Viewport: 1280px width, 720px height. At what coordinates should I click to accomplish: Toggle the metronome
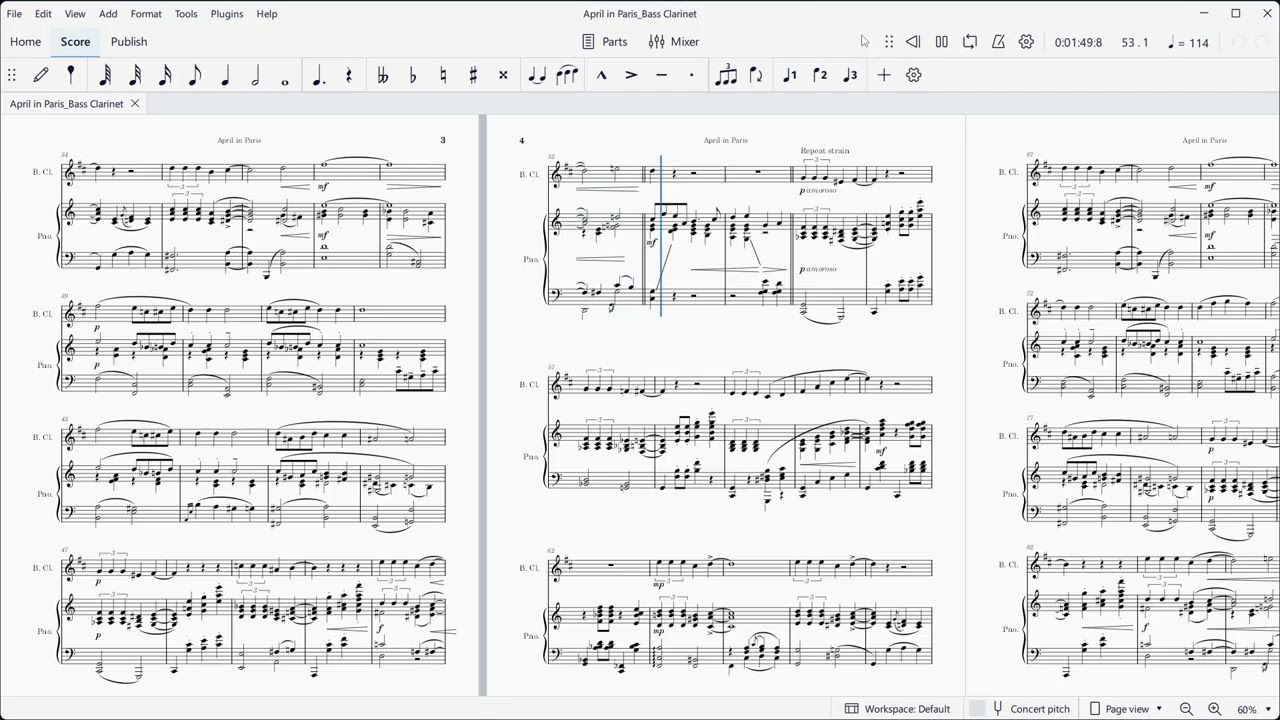tap(998, 42)
